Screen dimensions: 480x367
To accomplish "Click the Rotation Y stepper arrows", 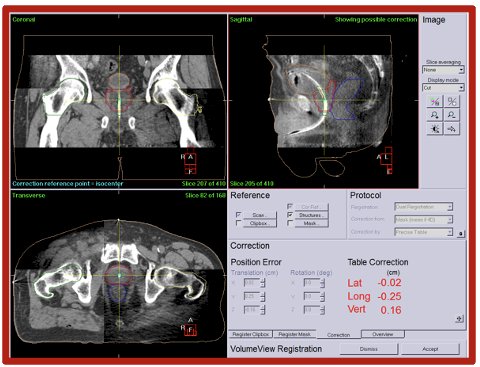I will coord(322,296).
